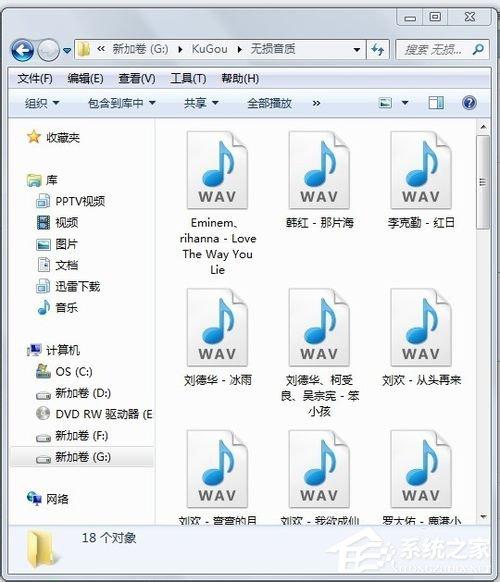Open the 共享 dropdown in toolbar

(201, 103)
